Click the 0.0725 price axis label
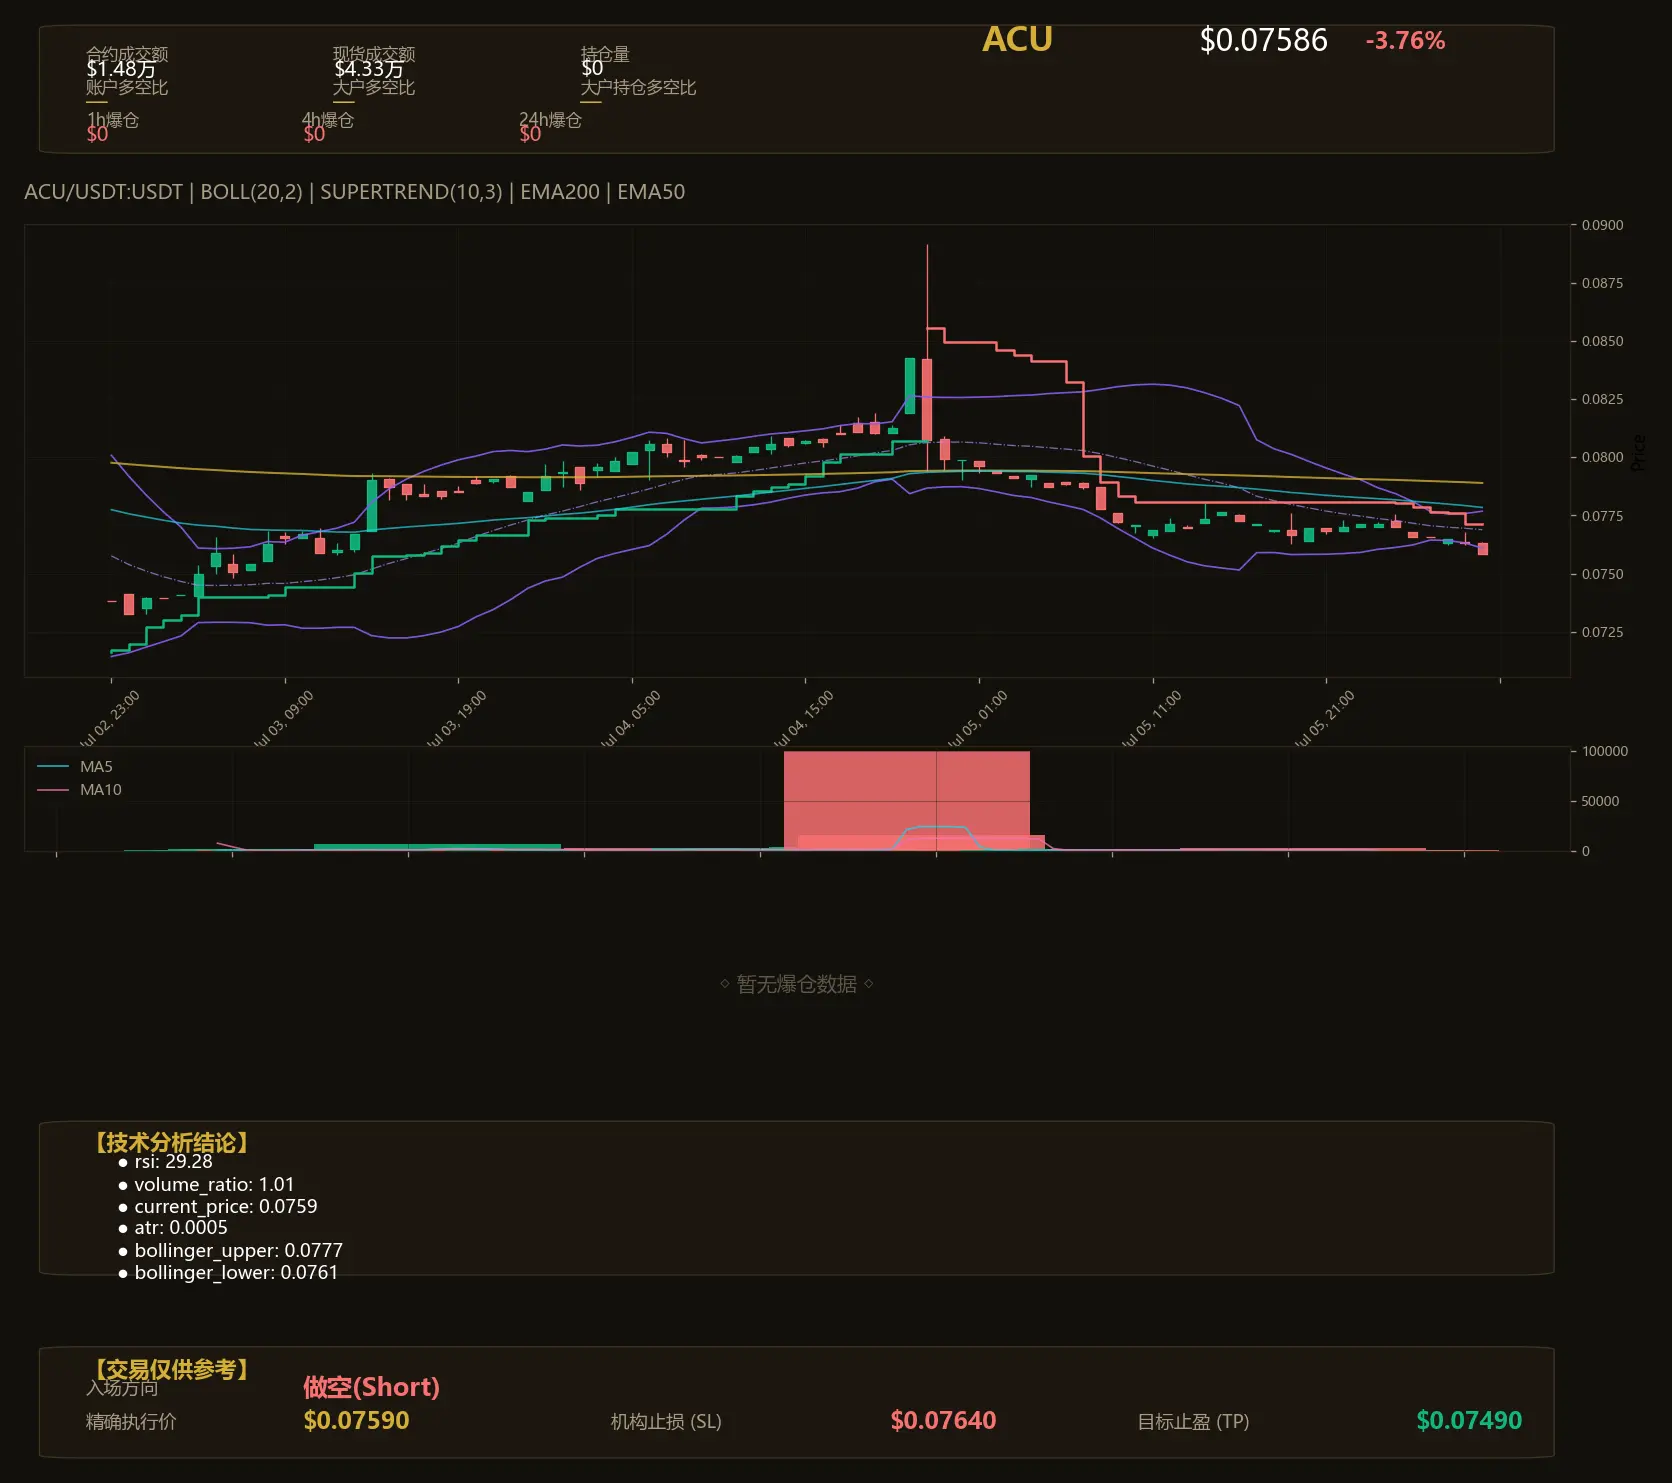Screen dimensions: 1672x1483 pyautogui.click(x=1602, y=632)
